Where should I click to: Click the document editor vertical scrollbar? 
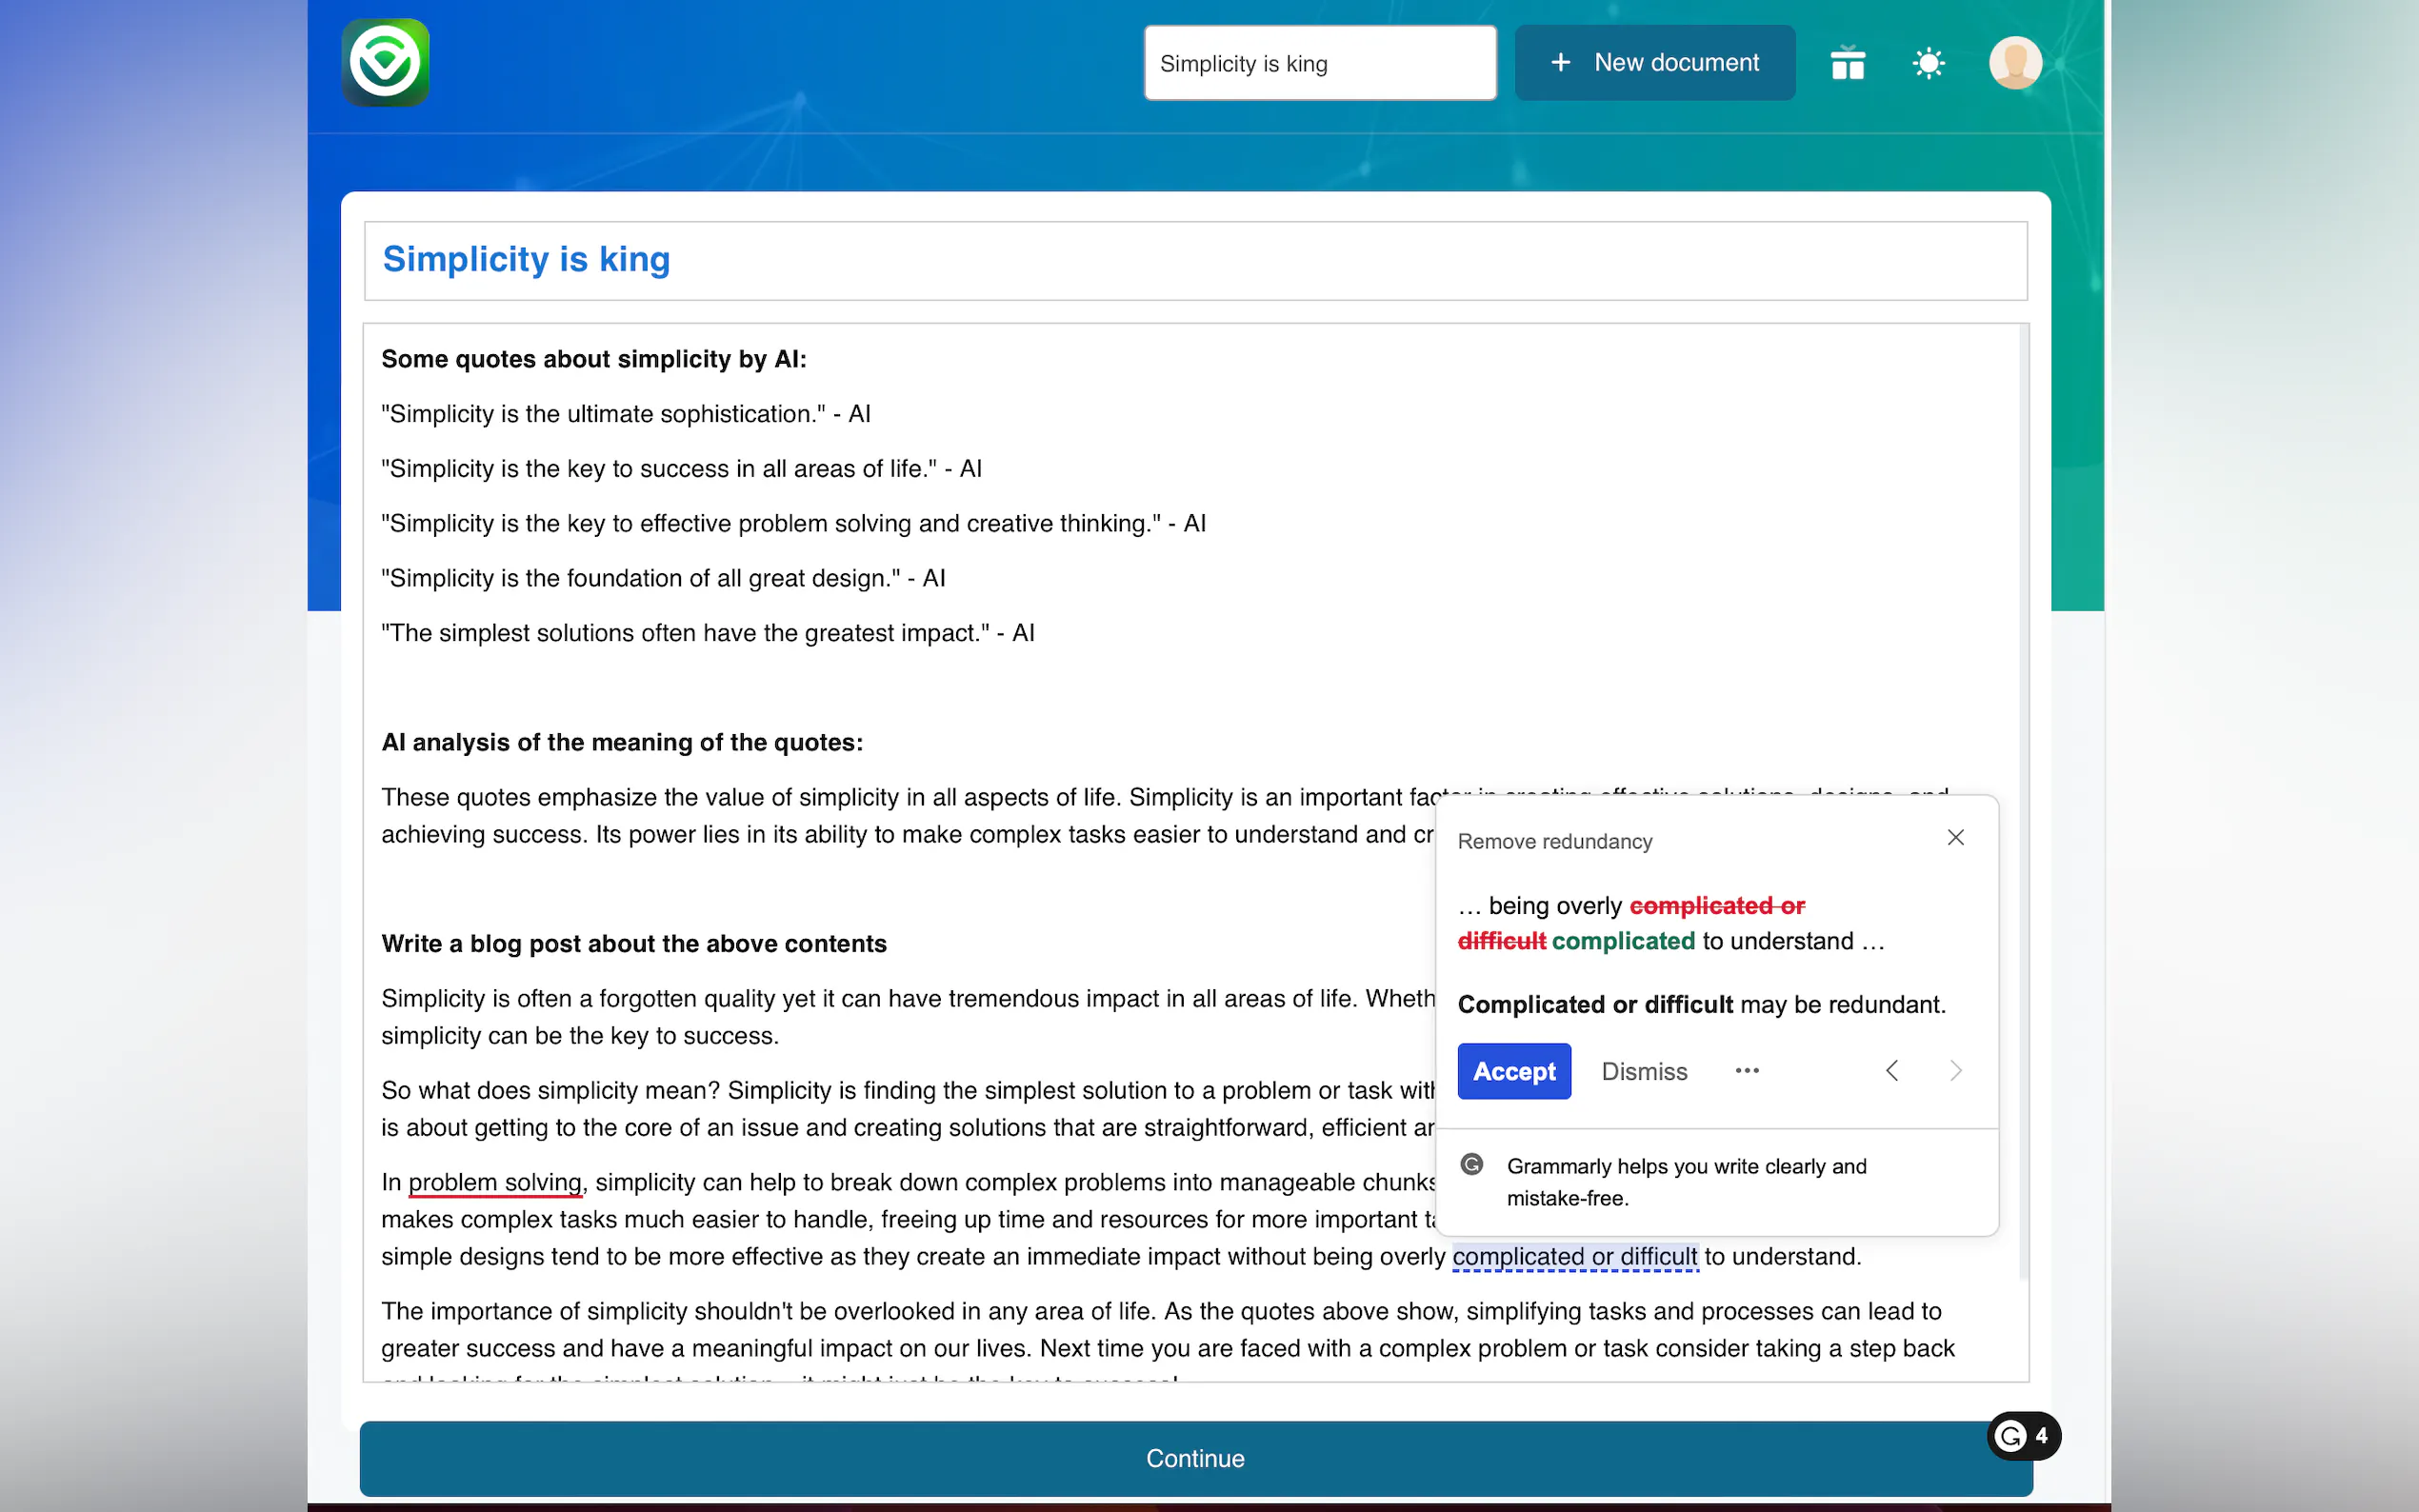2024,801
